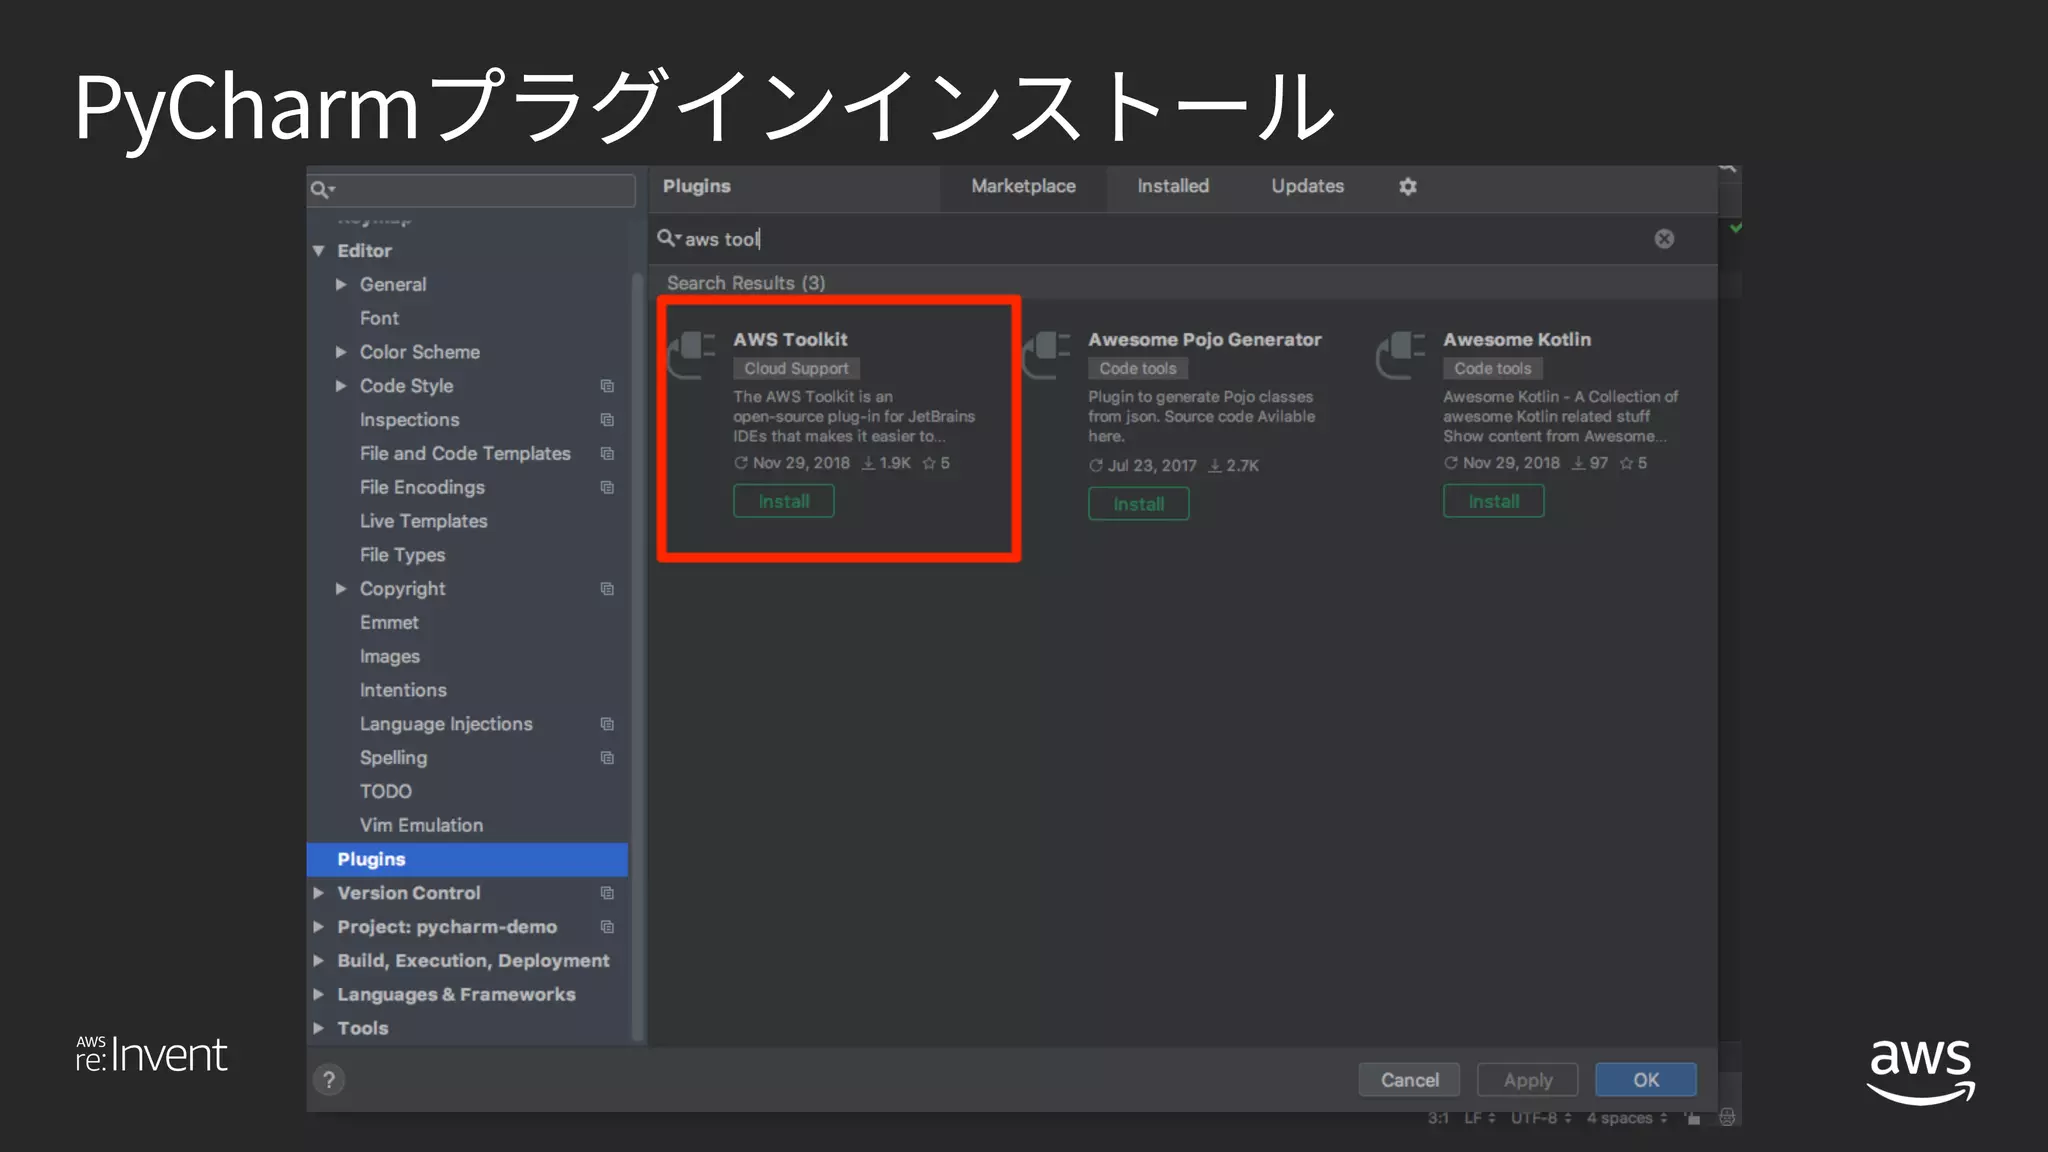2048x1152 pixels.
Task: Click the Awesome Kotlin plug icon
Action: coord(1401,355)
